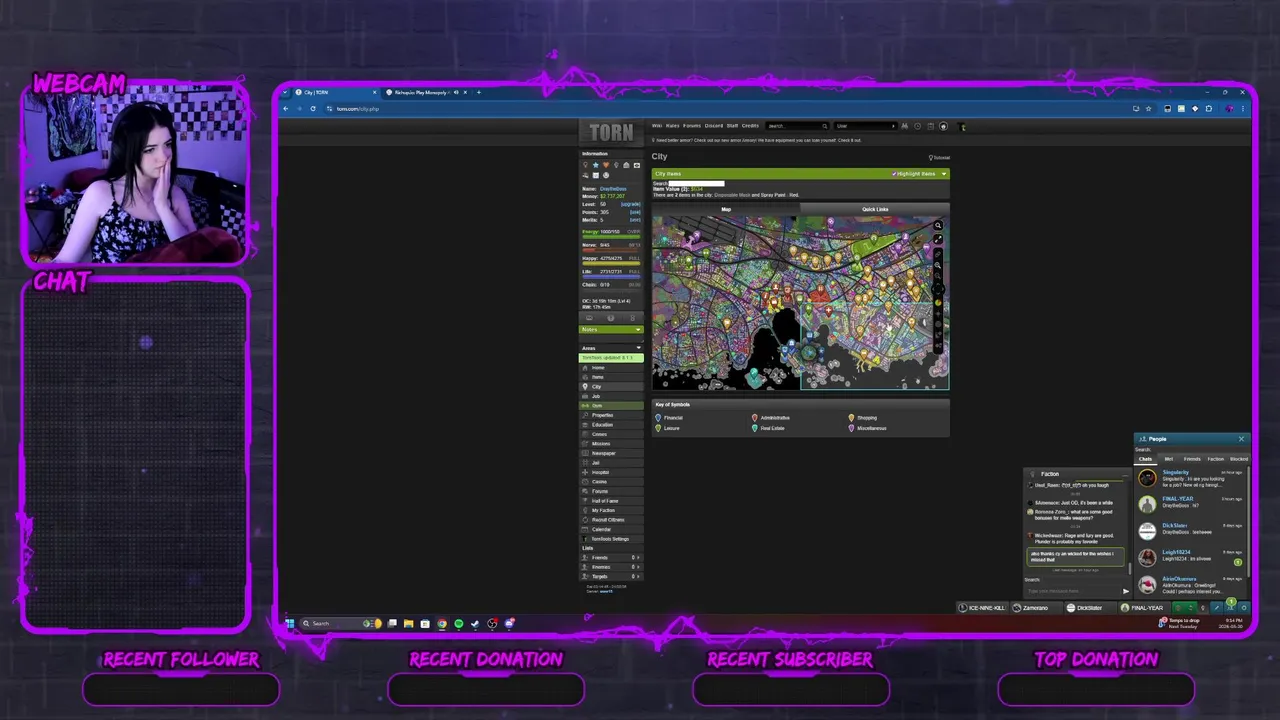Open a new browser tab
The height and width of the screenshot is (720, 1280).
pyautogui.click(x=478, y=92)
